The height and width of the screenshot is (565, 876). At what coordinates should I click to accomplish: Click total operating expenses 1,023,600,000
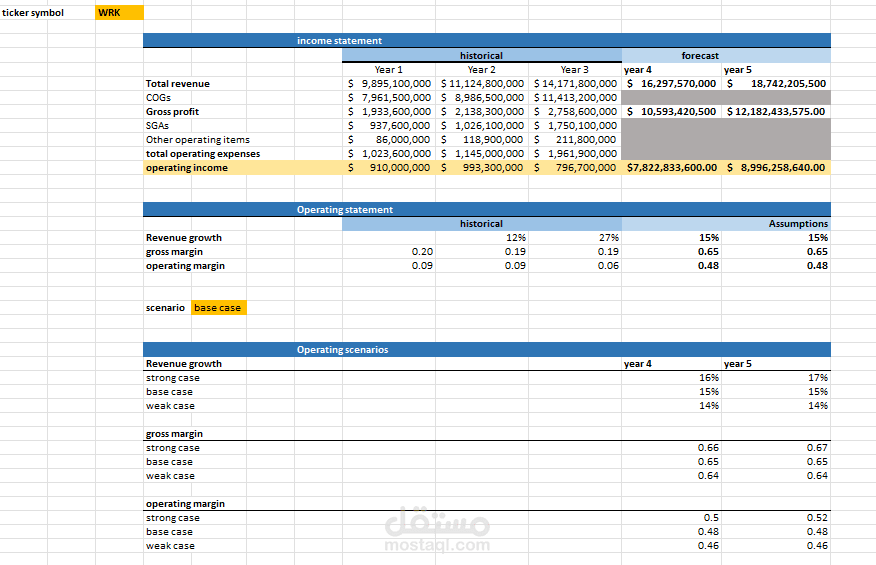point(389,153)
